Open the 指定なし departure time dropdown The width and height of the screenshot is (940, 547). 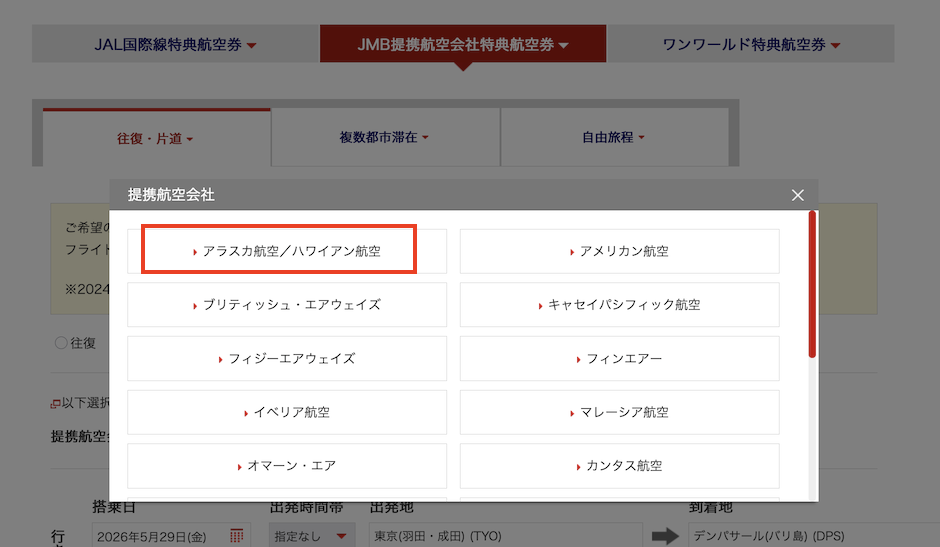point(312,536)
